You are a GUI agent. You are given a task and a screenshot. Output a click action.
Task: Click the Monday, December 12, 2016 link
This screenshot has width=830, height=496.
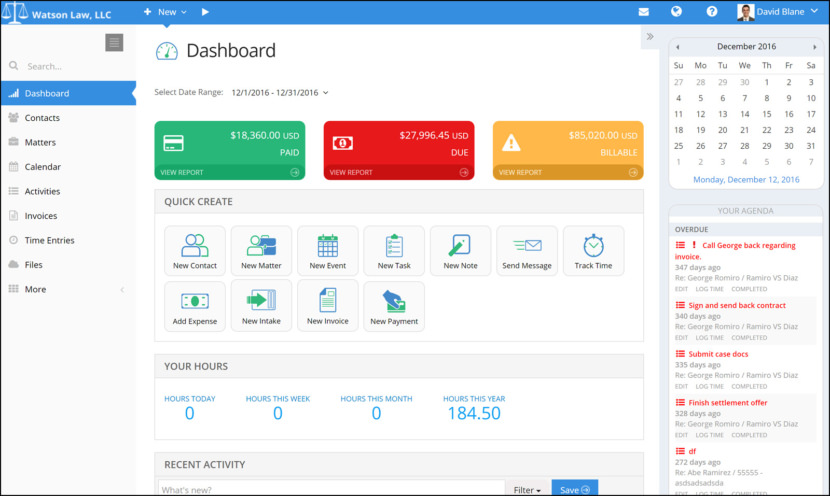pyautogui.click(x=746, y=179)
